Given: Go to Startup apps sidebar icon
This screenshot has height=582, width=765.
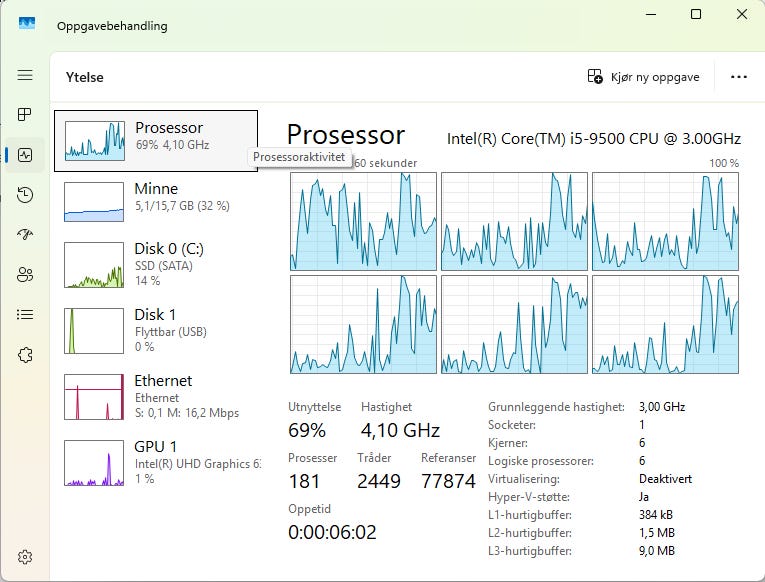Looking at the screenshot, I should [x=25, y=235].
